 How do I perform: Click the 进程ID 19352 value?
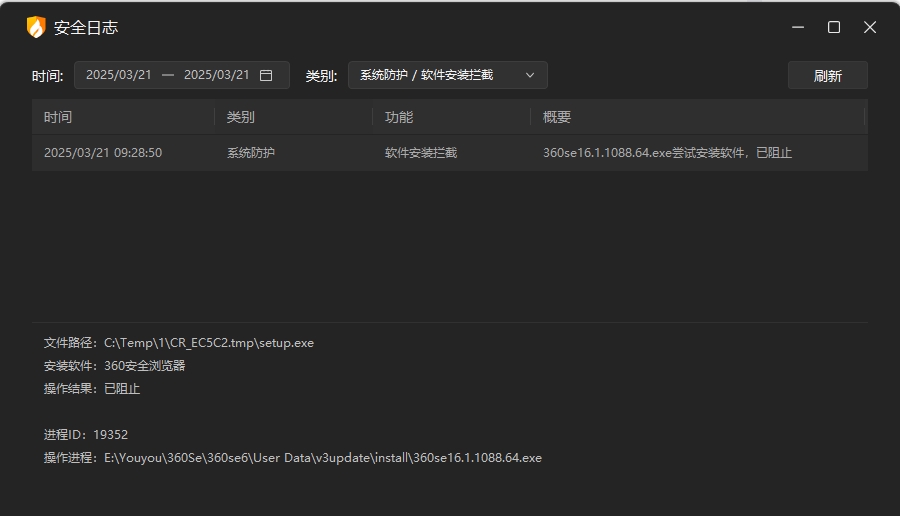tap(110, 435)
